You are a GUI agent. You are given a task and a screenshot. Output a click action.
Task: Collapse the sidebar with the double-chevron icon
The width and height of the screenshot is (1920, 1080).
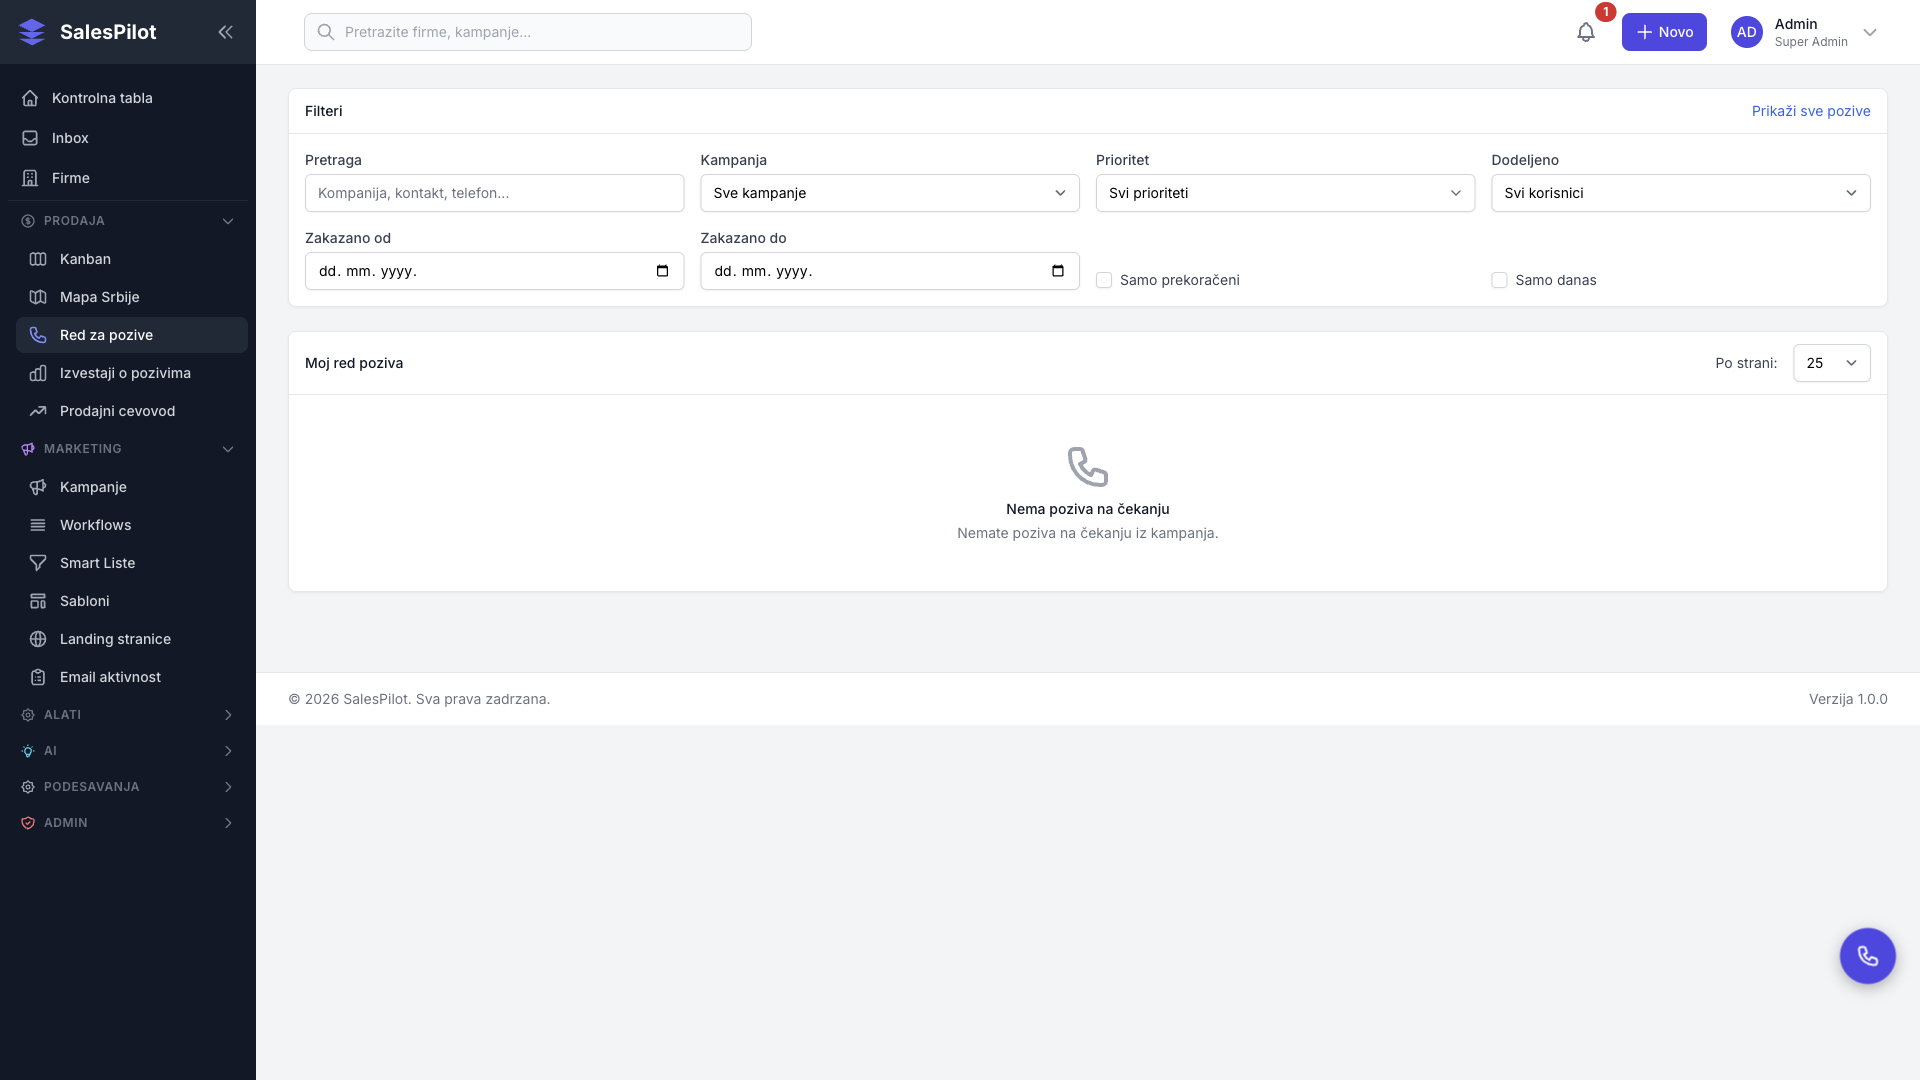tap(225, 32)
